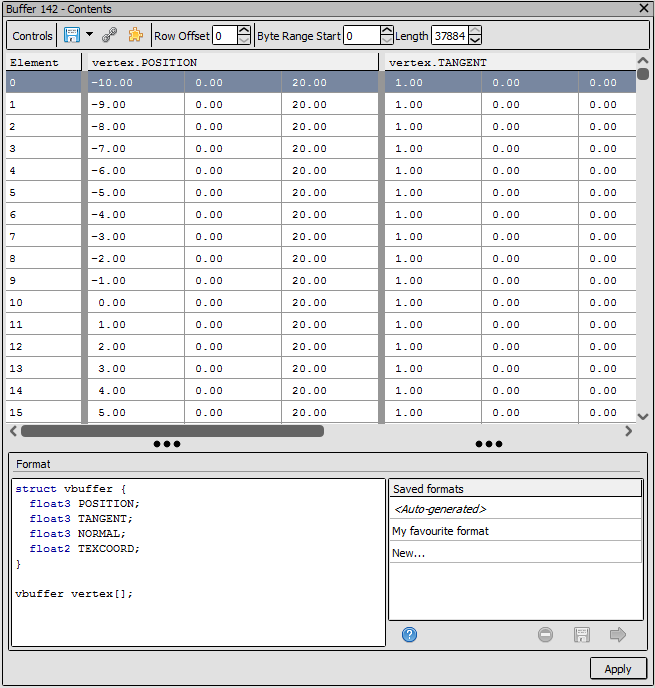Click the -4.00 position cell

pos(136,215)
